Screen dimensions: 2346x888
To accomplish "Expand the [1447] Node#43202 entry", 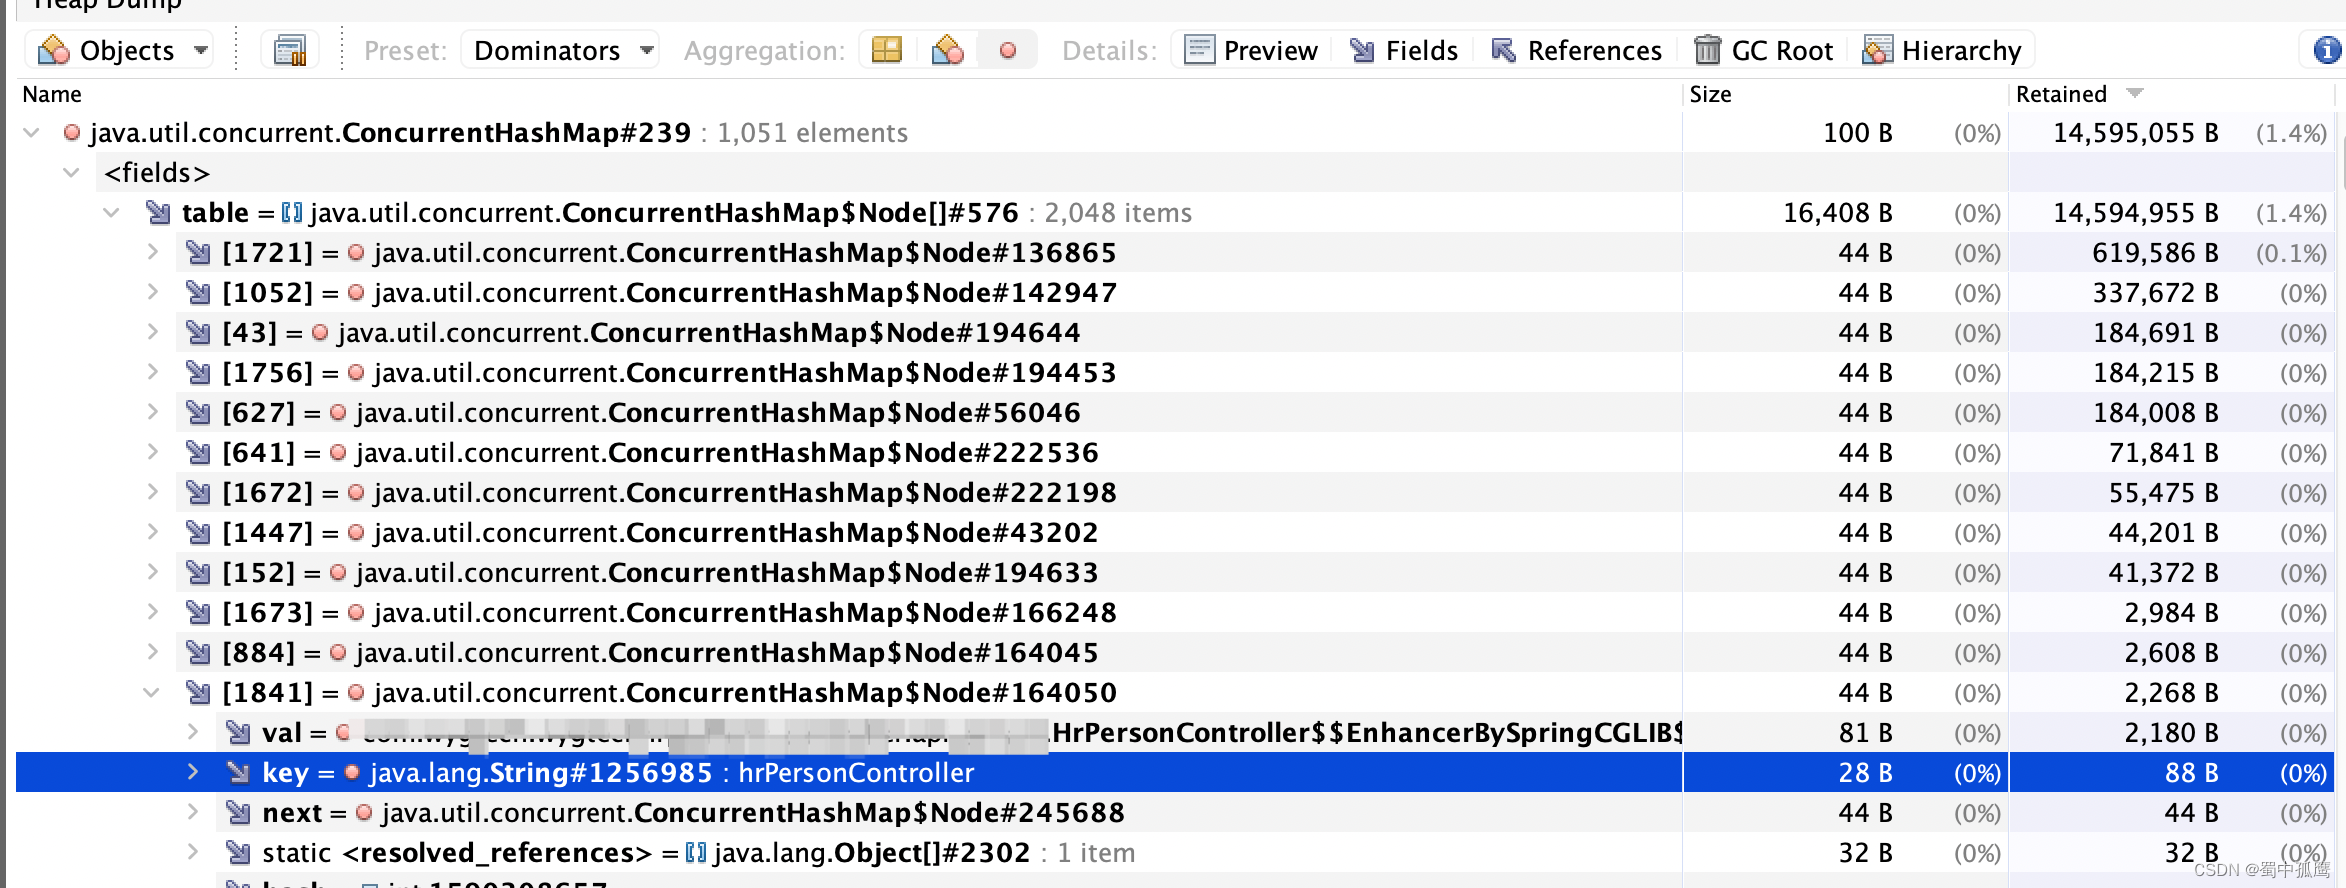I will tap(152, 532).
